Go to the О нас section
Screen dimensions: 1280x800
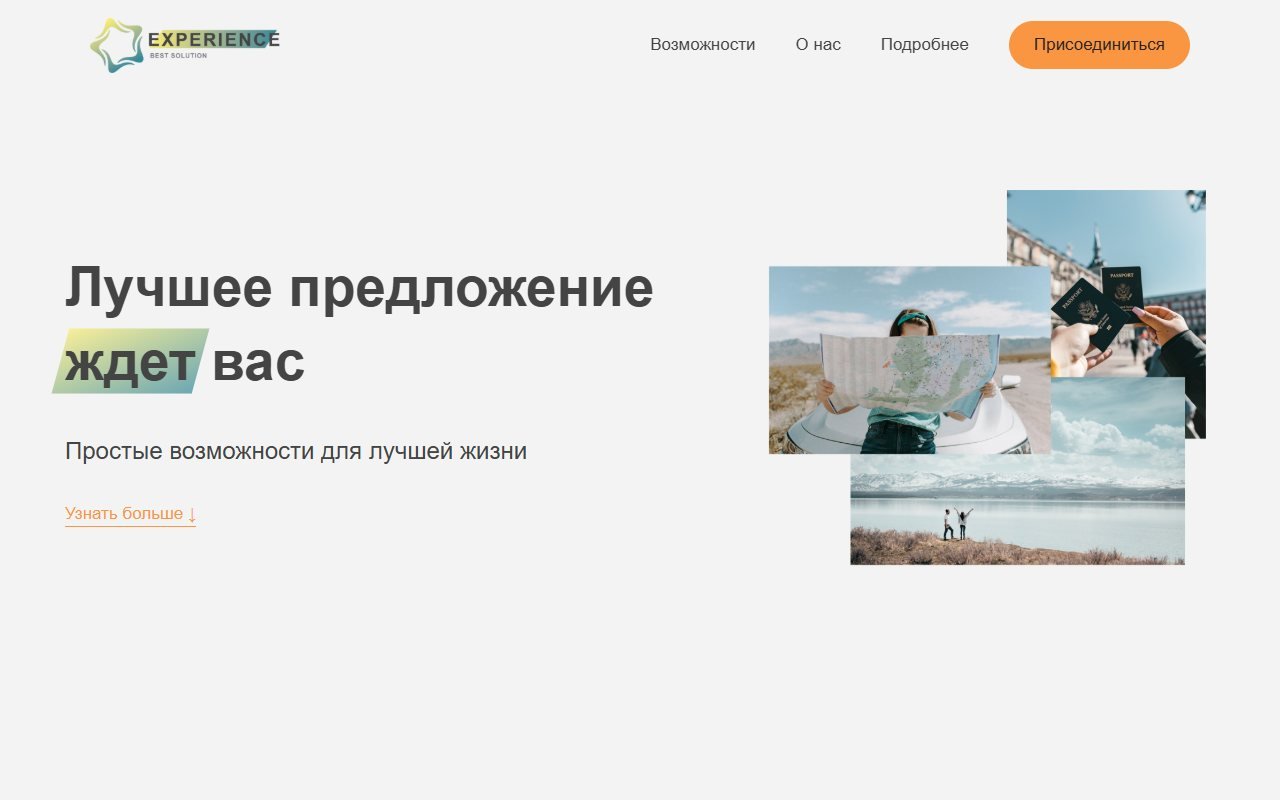pyautogui.click(x=818, y=45)
